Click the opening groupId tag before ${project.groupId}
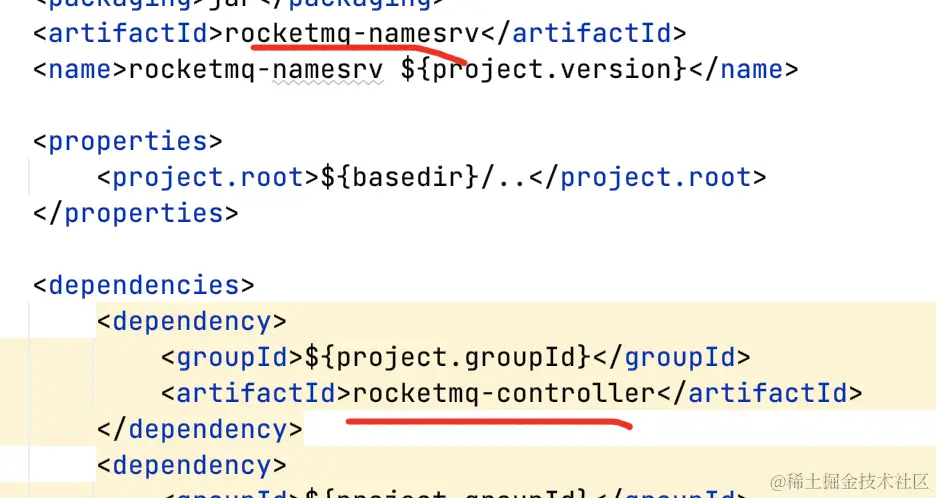 (x=232, y=358)
